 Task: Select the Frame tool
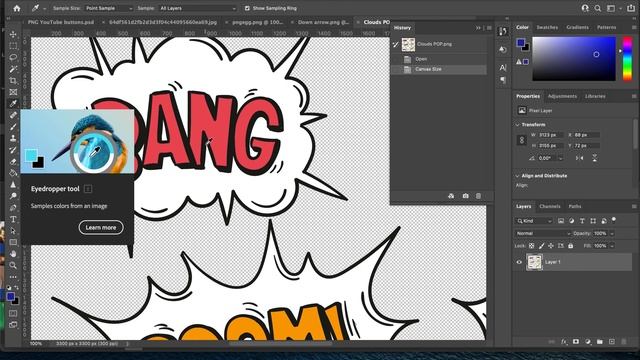pos(13,92)
